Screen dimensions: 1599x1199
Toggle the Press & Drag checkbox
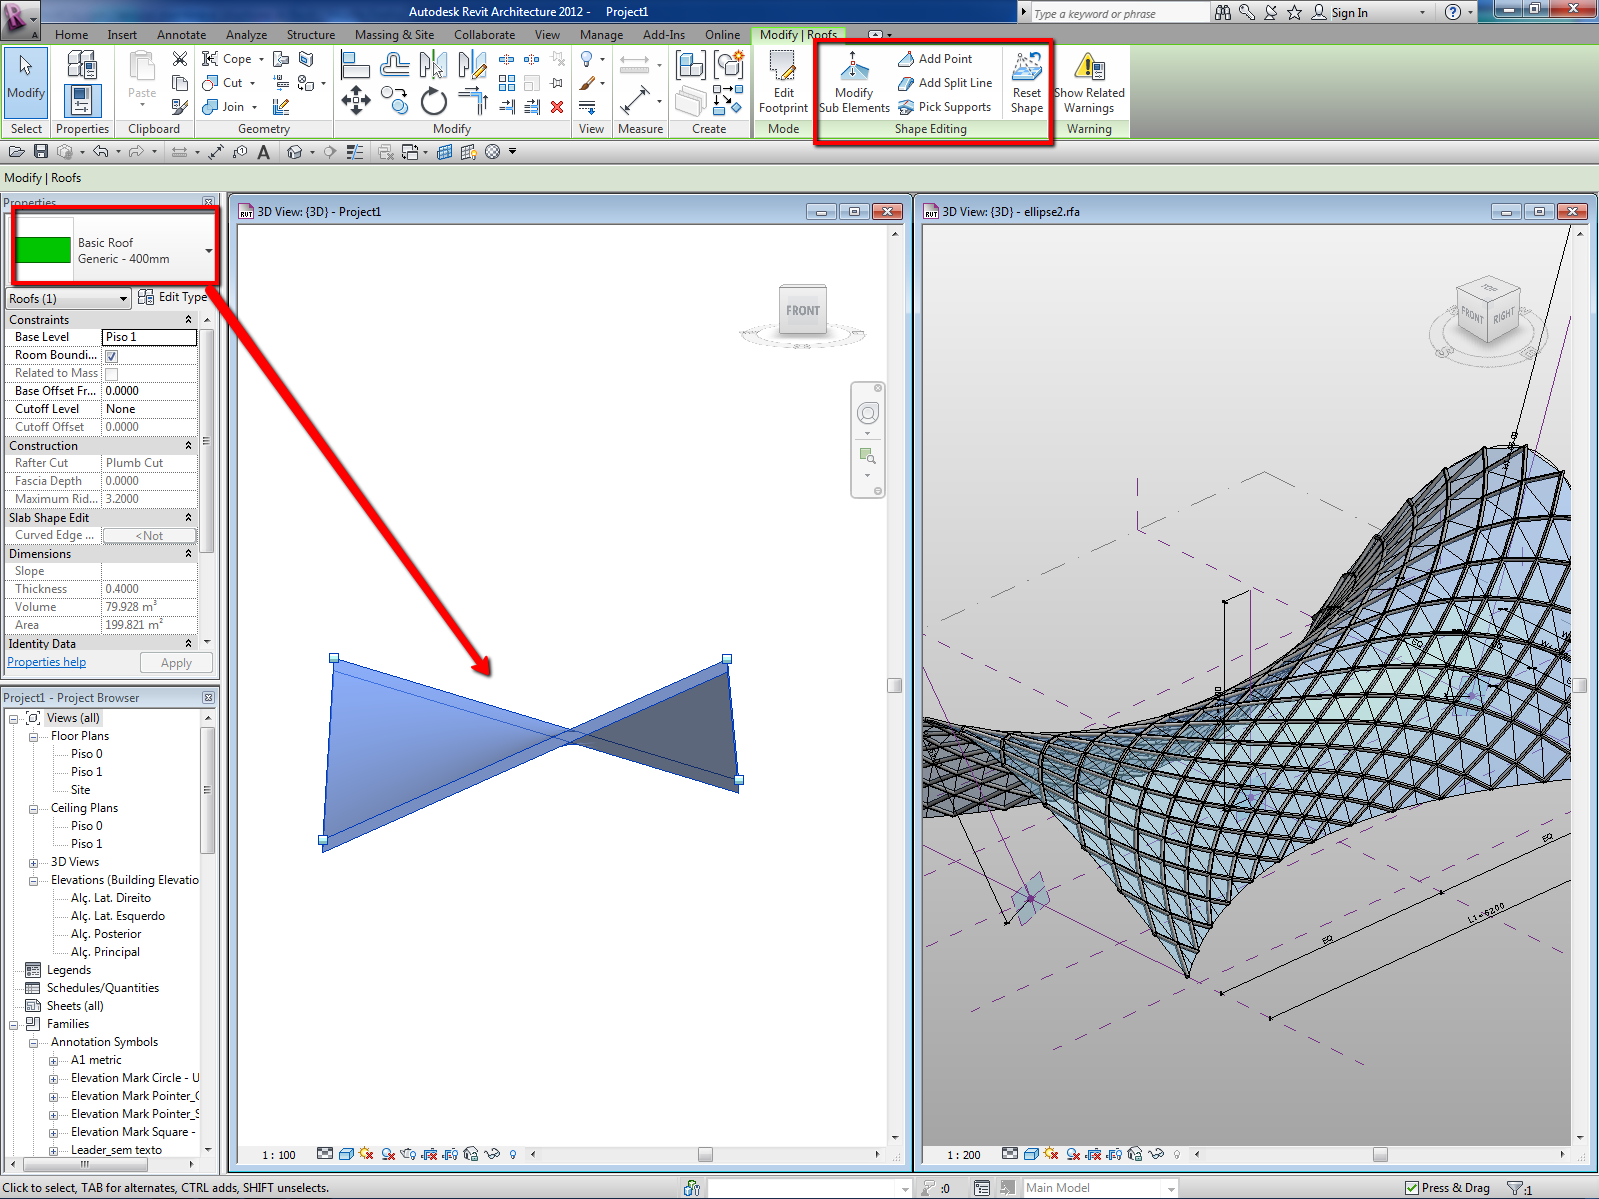1412,1188
